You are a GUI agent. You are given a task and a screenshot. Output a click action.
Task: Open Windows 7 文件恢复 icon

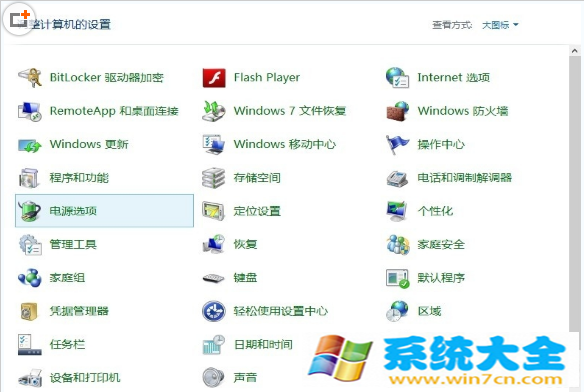click(214, 111)
